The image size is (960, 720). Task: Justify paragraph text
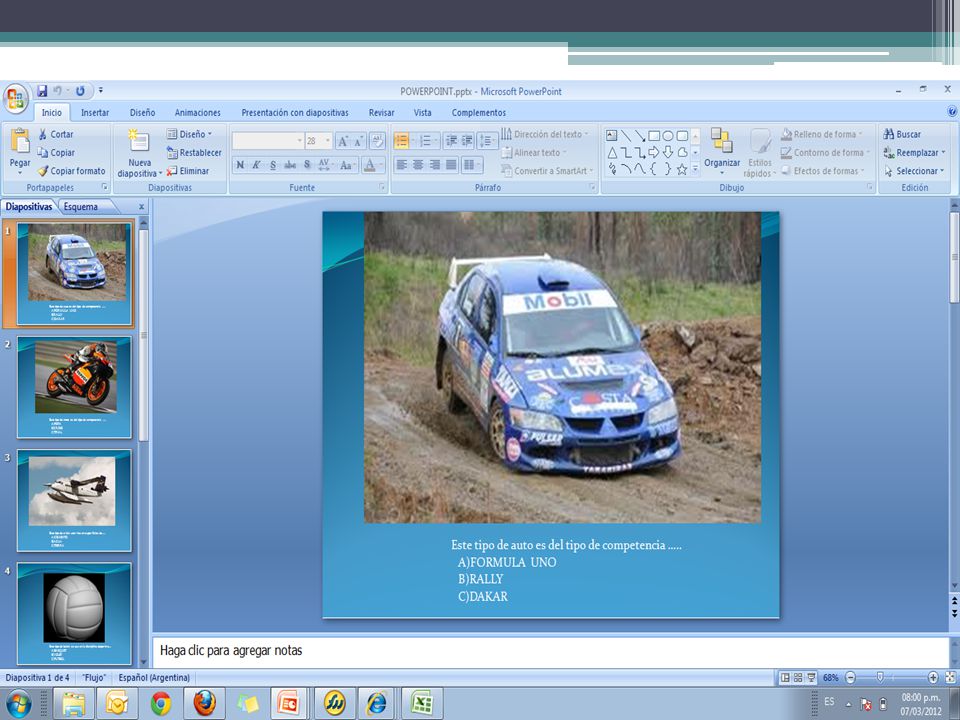point(451,165)
